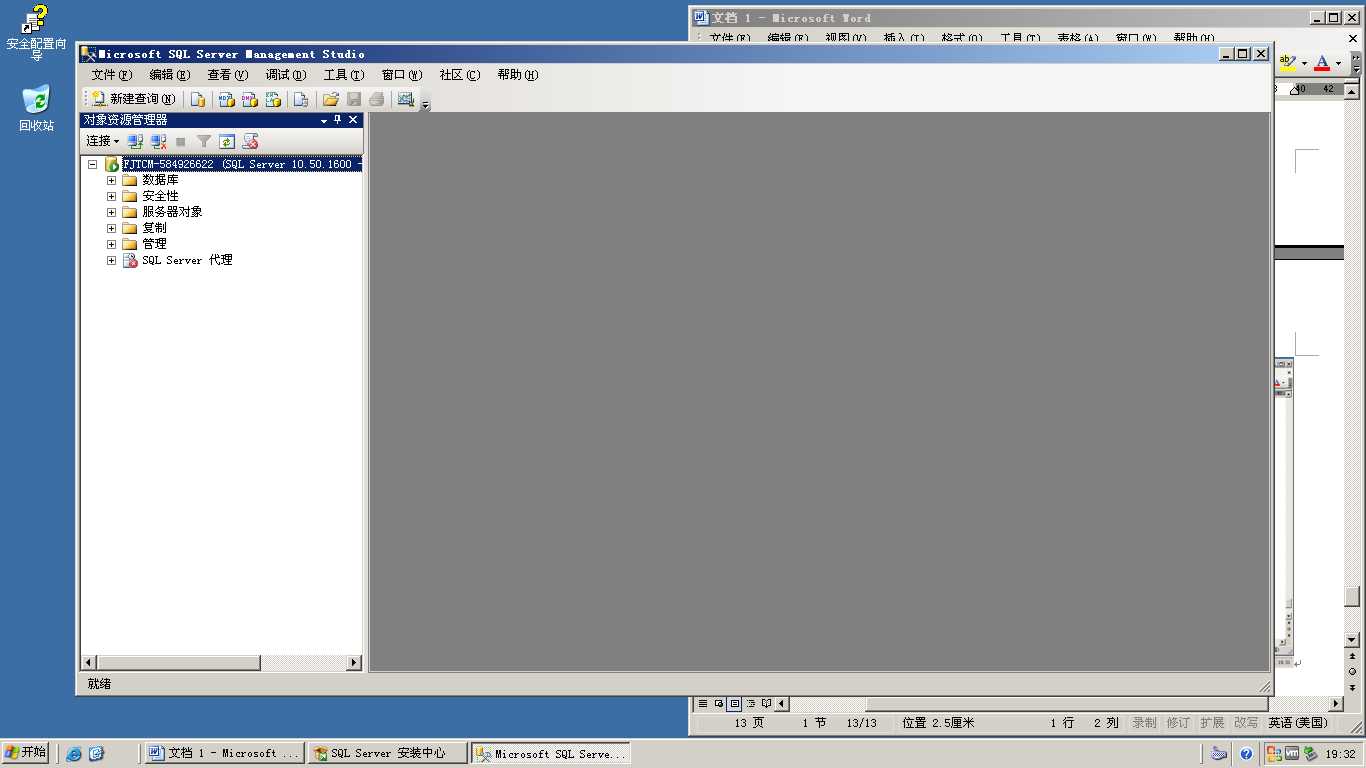Click Object Explorer horizontal scrollbar left arrow

point(88,663)
